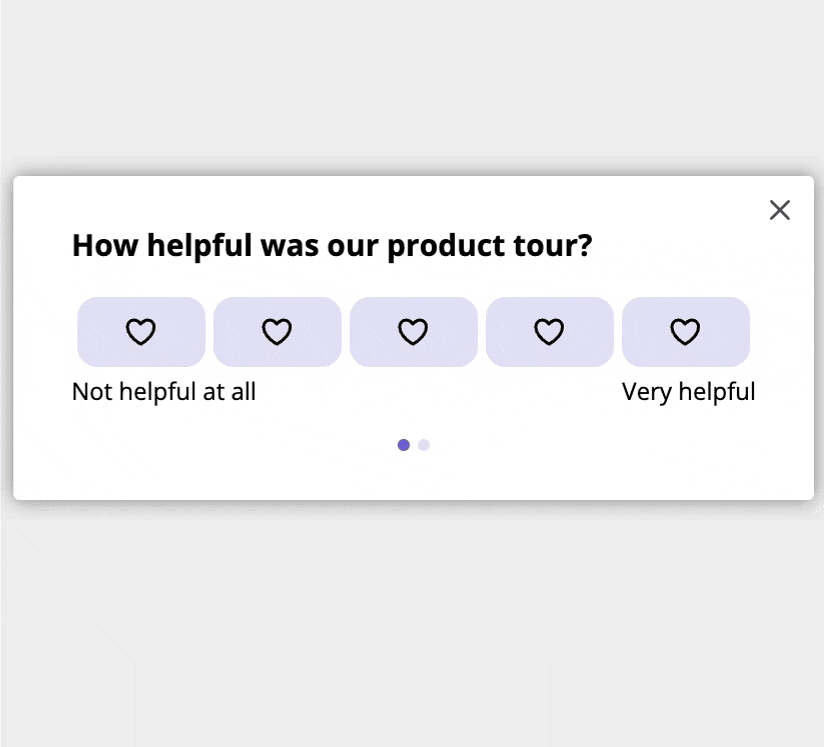Open the next carousel slide indicator
824x747 pixels.
point(422,444)
